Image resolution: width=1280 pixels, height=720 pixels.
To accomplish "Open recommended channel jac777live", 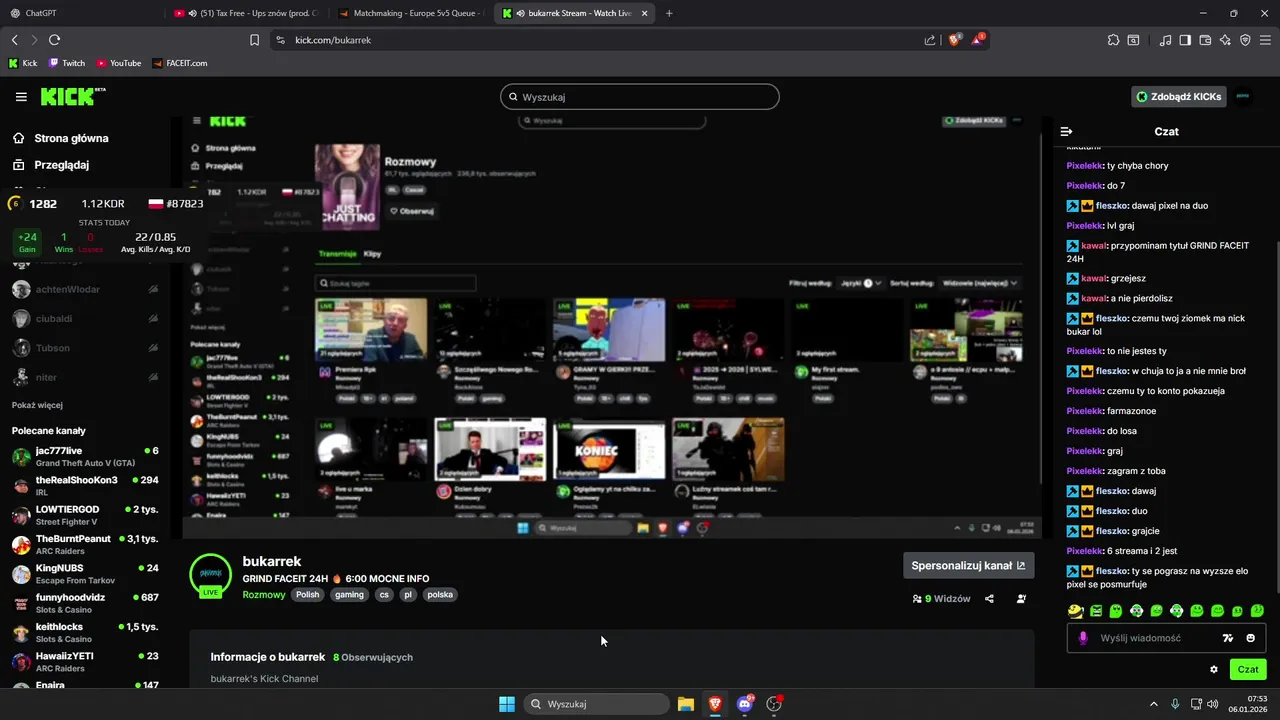I will tap(85, 457).
